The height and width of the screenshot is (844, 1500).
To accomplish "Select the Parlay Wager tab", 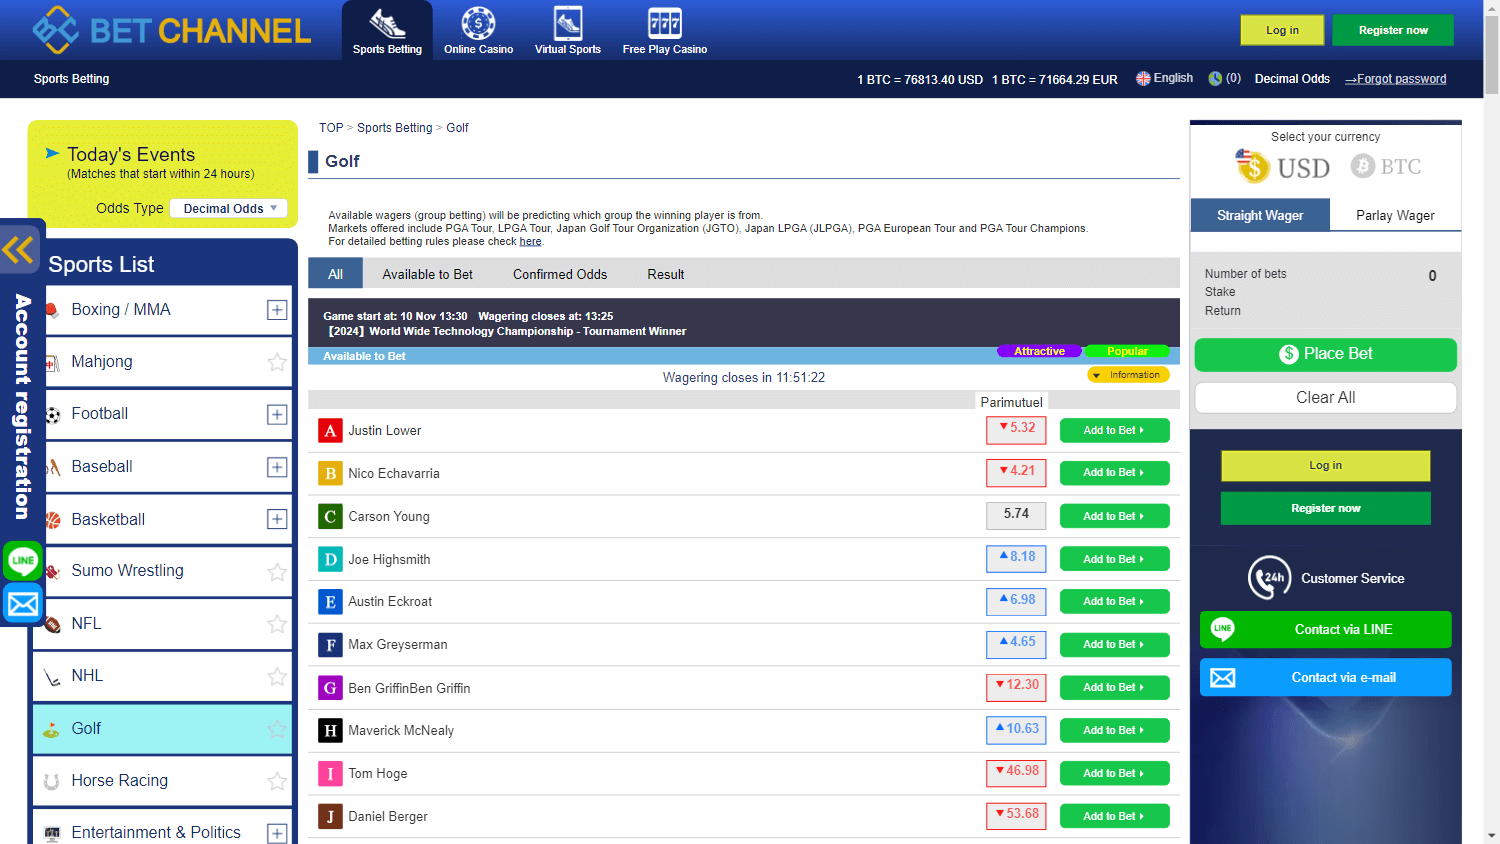I will [x=1395, y=215].
